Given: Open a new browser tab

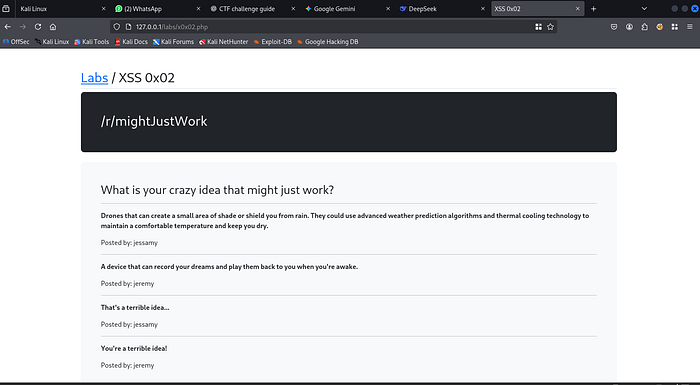Looking at the screenshot, I should [593, 8].
